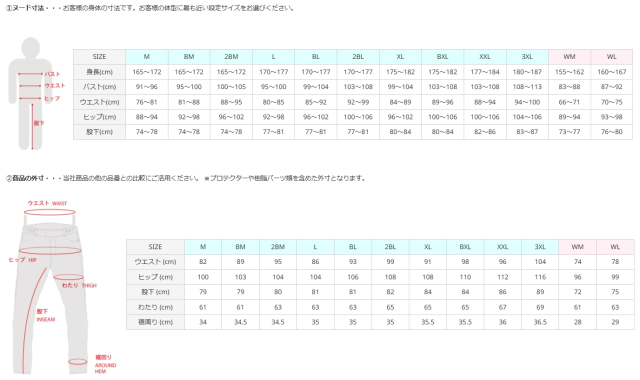
Task: Click the '155~162' height cell
Action: click(569, 72)
